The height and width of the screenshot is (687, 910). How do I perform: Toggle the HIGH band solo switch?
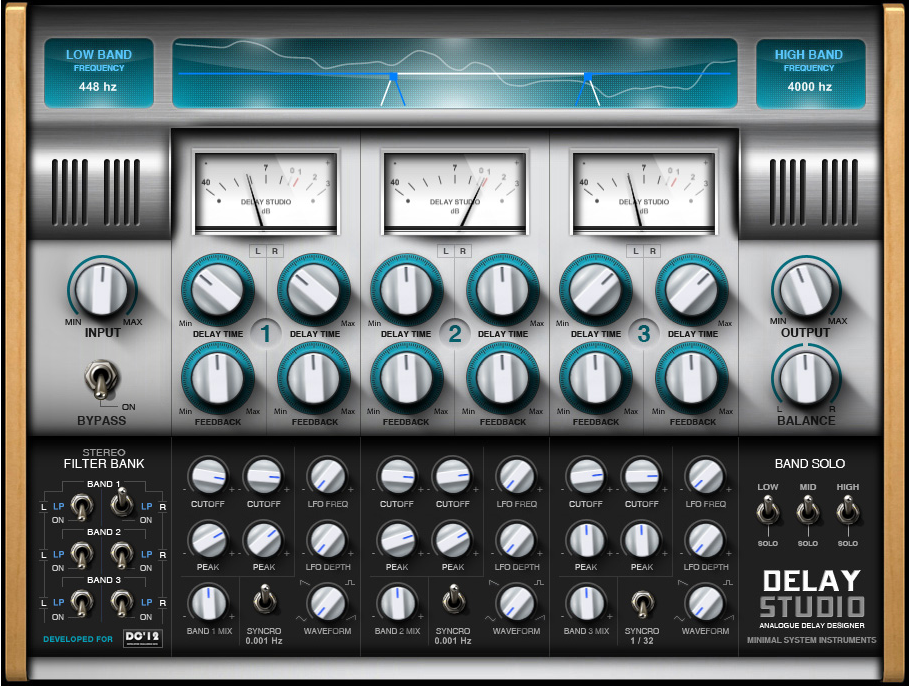(848, 513)
